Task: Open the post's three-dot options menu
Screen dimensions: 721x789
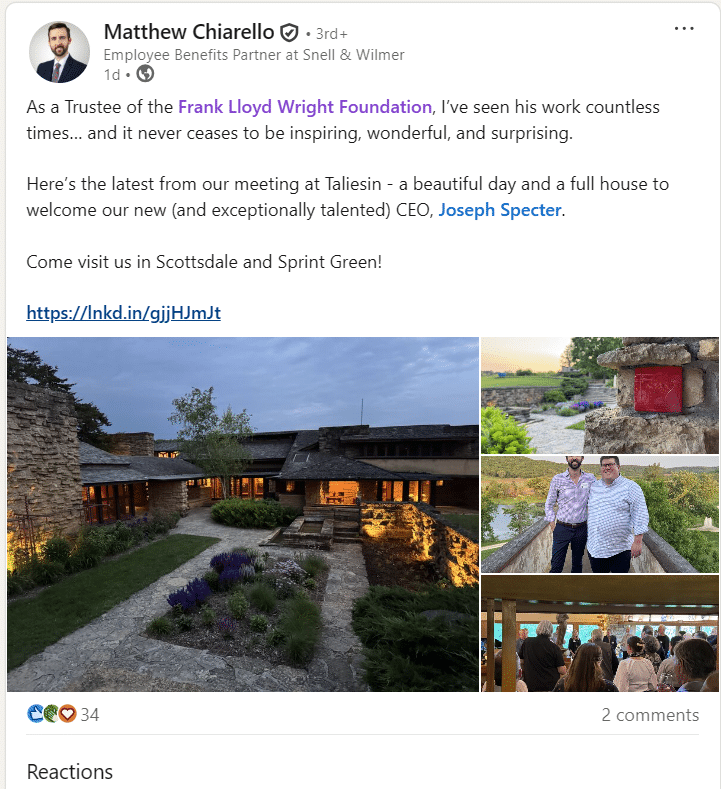Action: (x=684, y=29)
